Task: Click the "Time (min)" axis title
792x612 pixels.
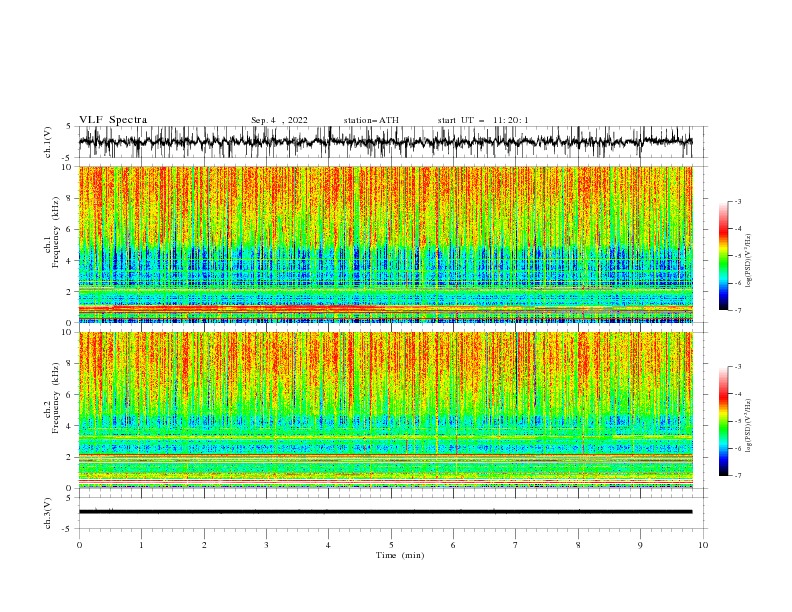Action: [x=400, y=555]
